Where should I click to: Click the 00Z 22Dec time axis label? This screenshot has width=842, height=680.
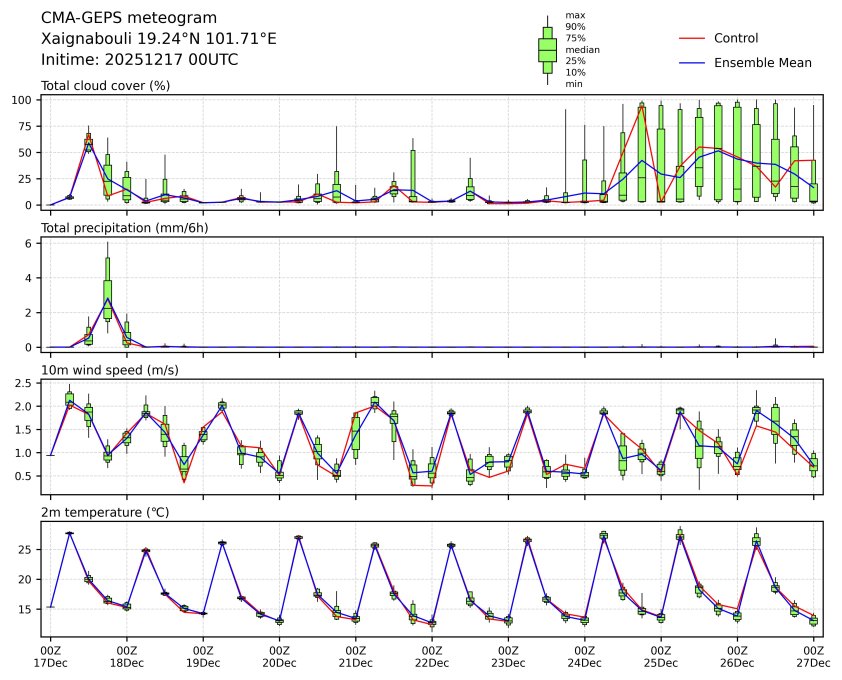point(432,655)
